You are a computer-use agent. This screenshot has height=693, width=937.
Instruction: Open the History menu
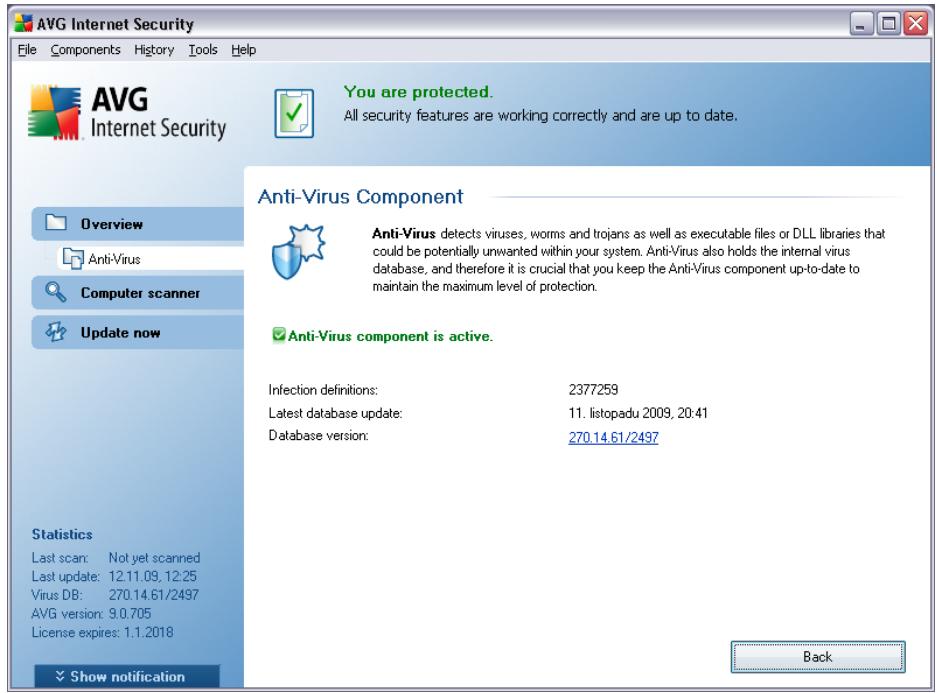(x=154, y=50)
